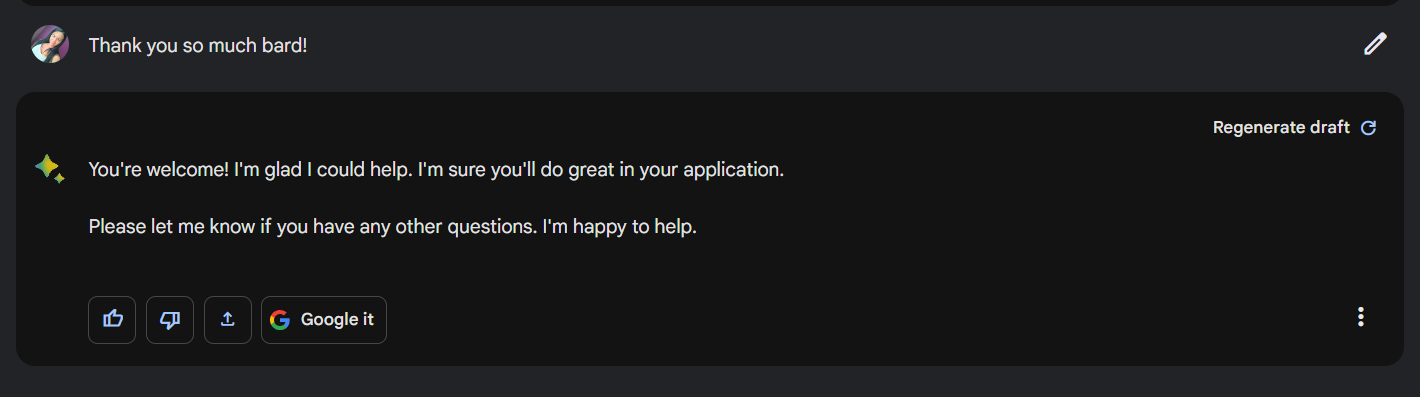The width and height of the screenshot is (1420, 397).
Task: Click the "Please let me know" paragraph
Action: click(x=392, y=227)
